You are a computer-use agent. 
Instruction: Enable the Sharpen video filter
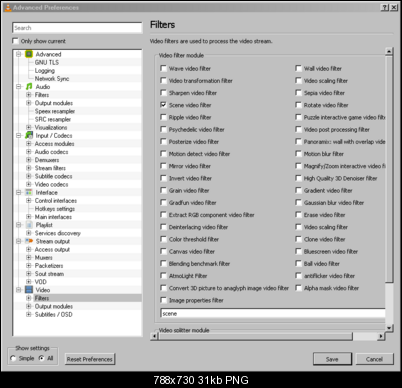[163, 93]
